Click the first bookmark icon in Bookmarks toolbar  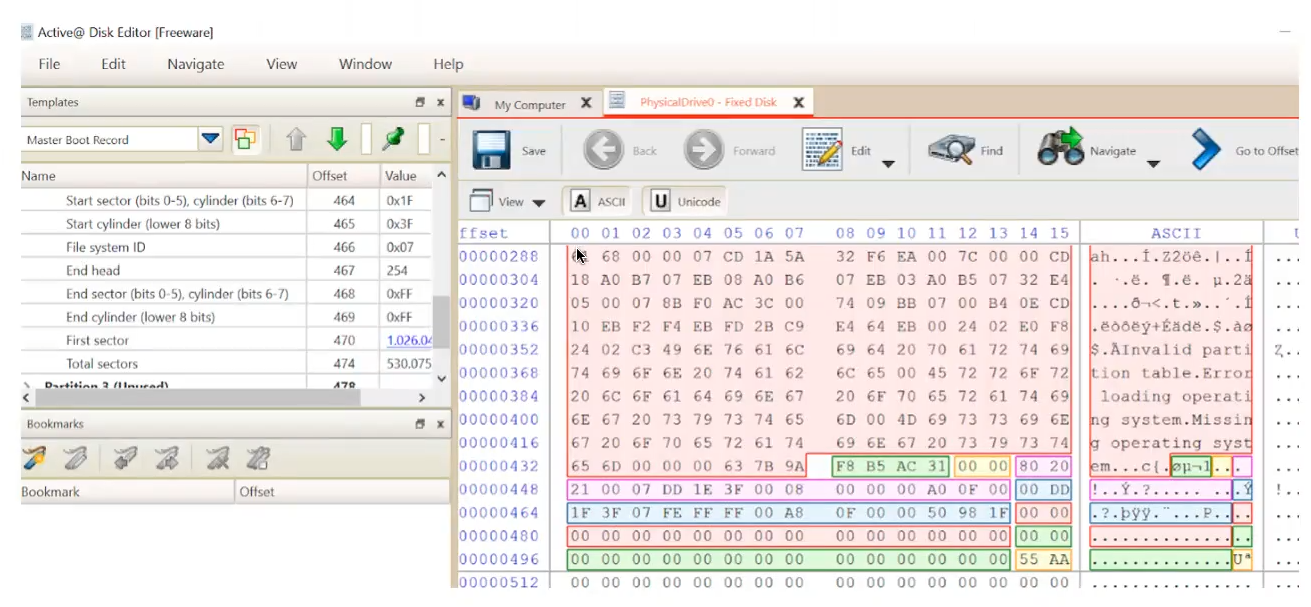coord(35,459)
